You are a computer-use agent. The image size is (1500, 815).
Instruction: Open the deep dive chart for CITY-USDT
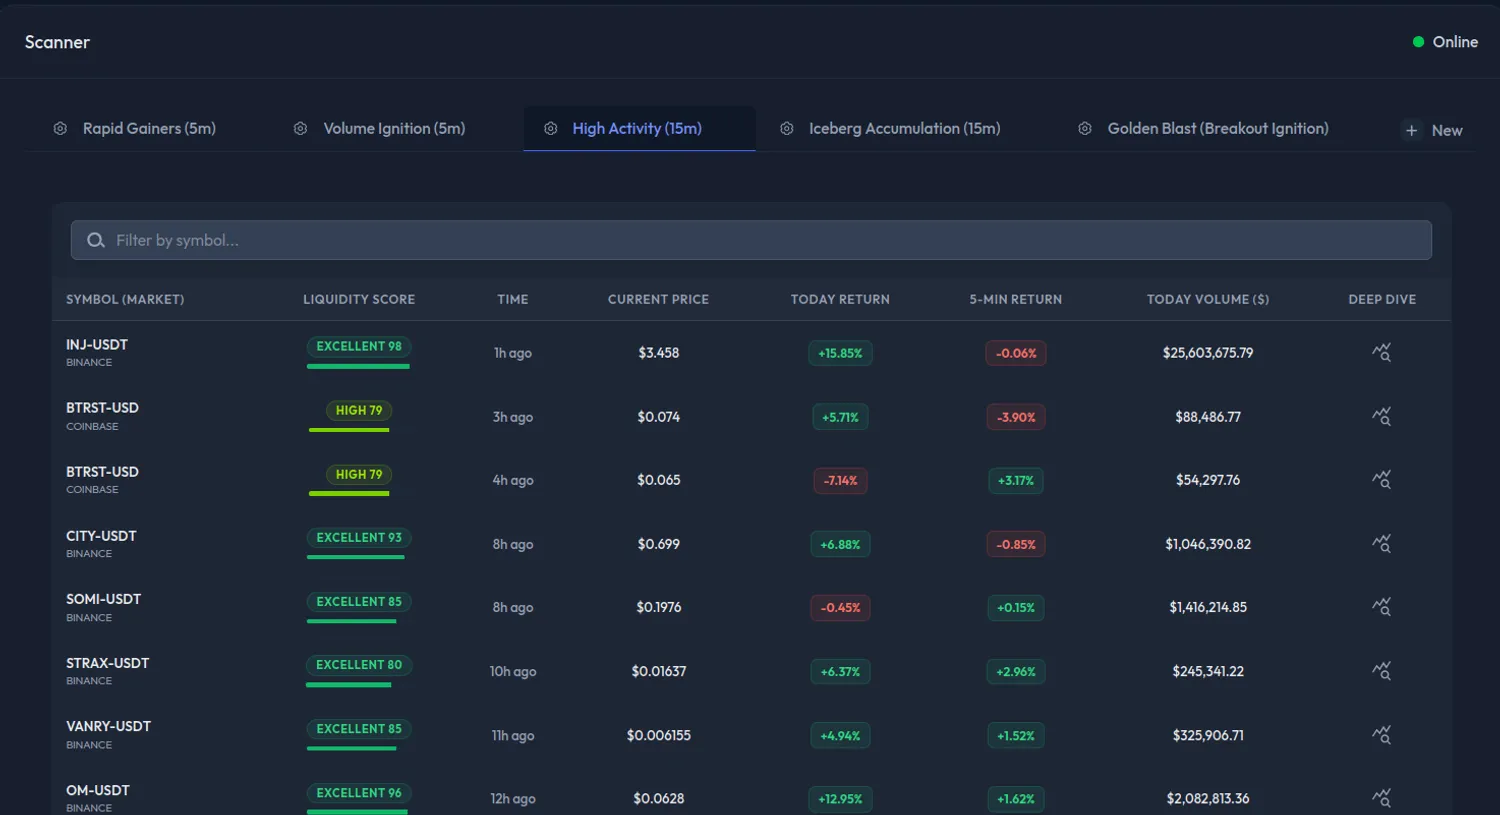pos(1382,543)
